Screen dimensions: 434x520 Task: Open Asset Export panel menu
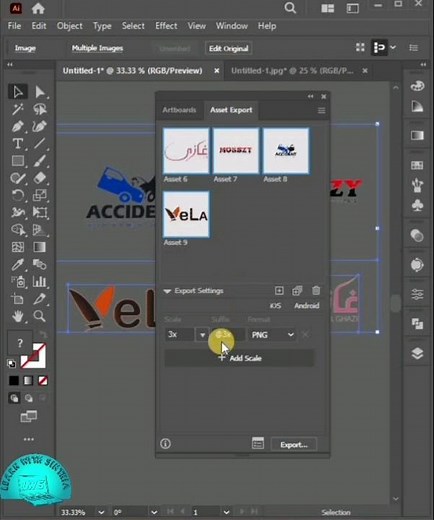click(321, 110)
